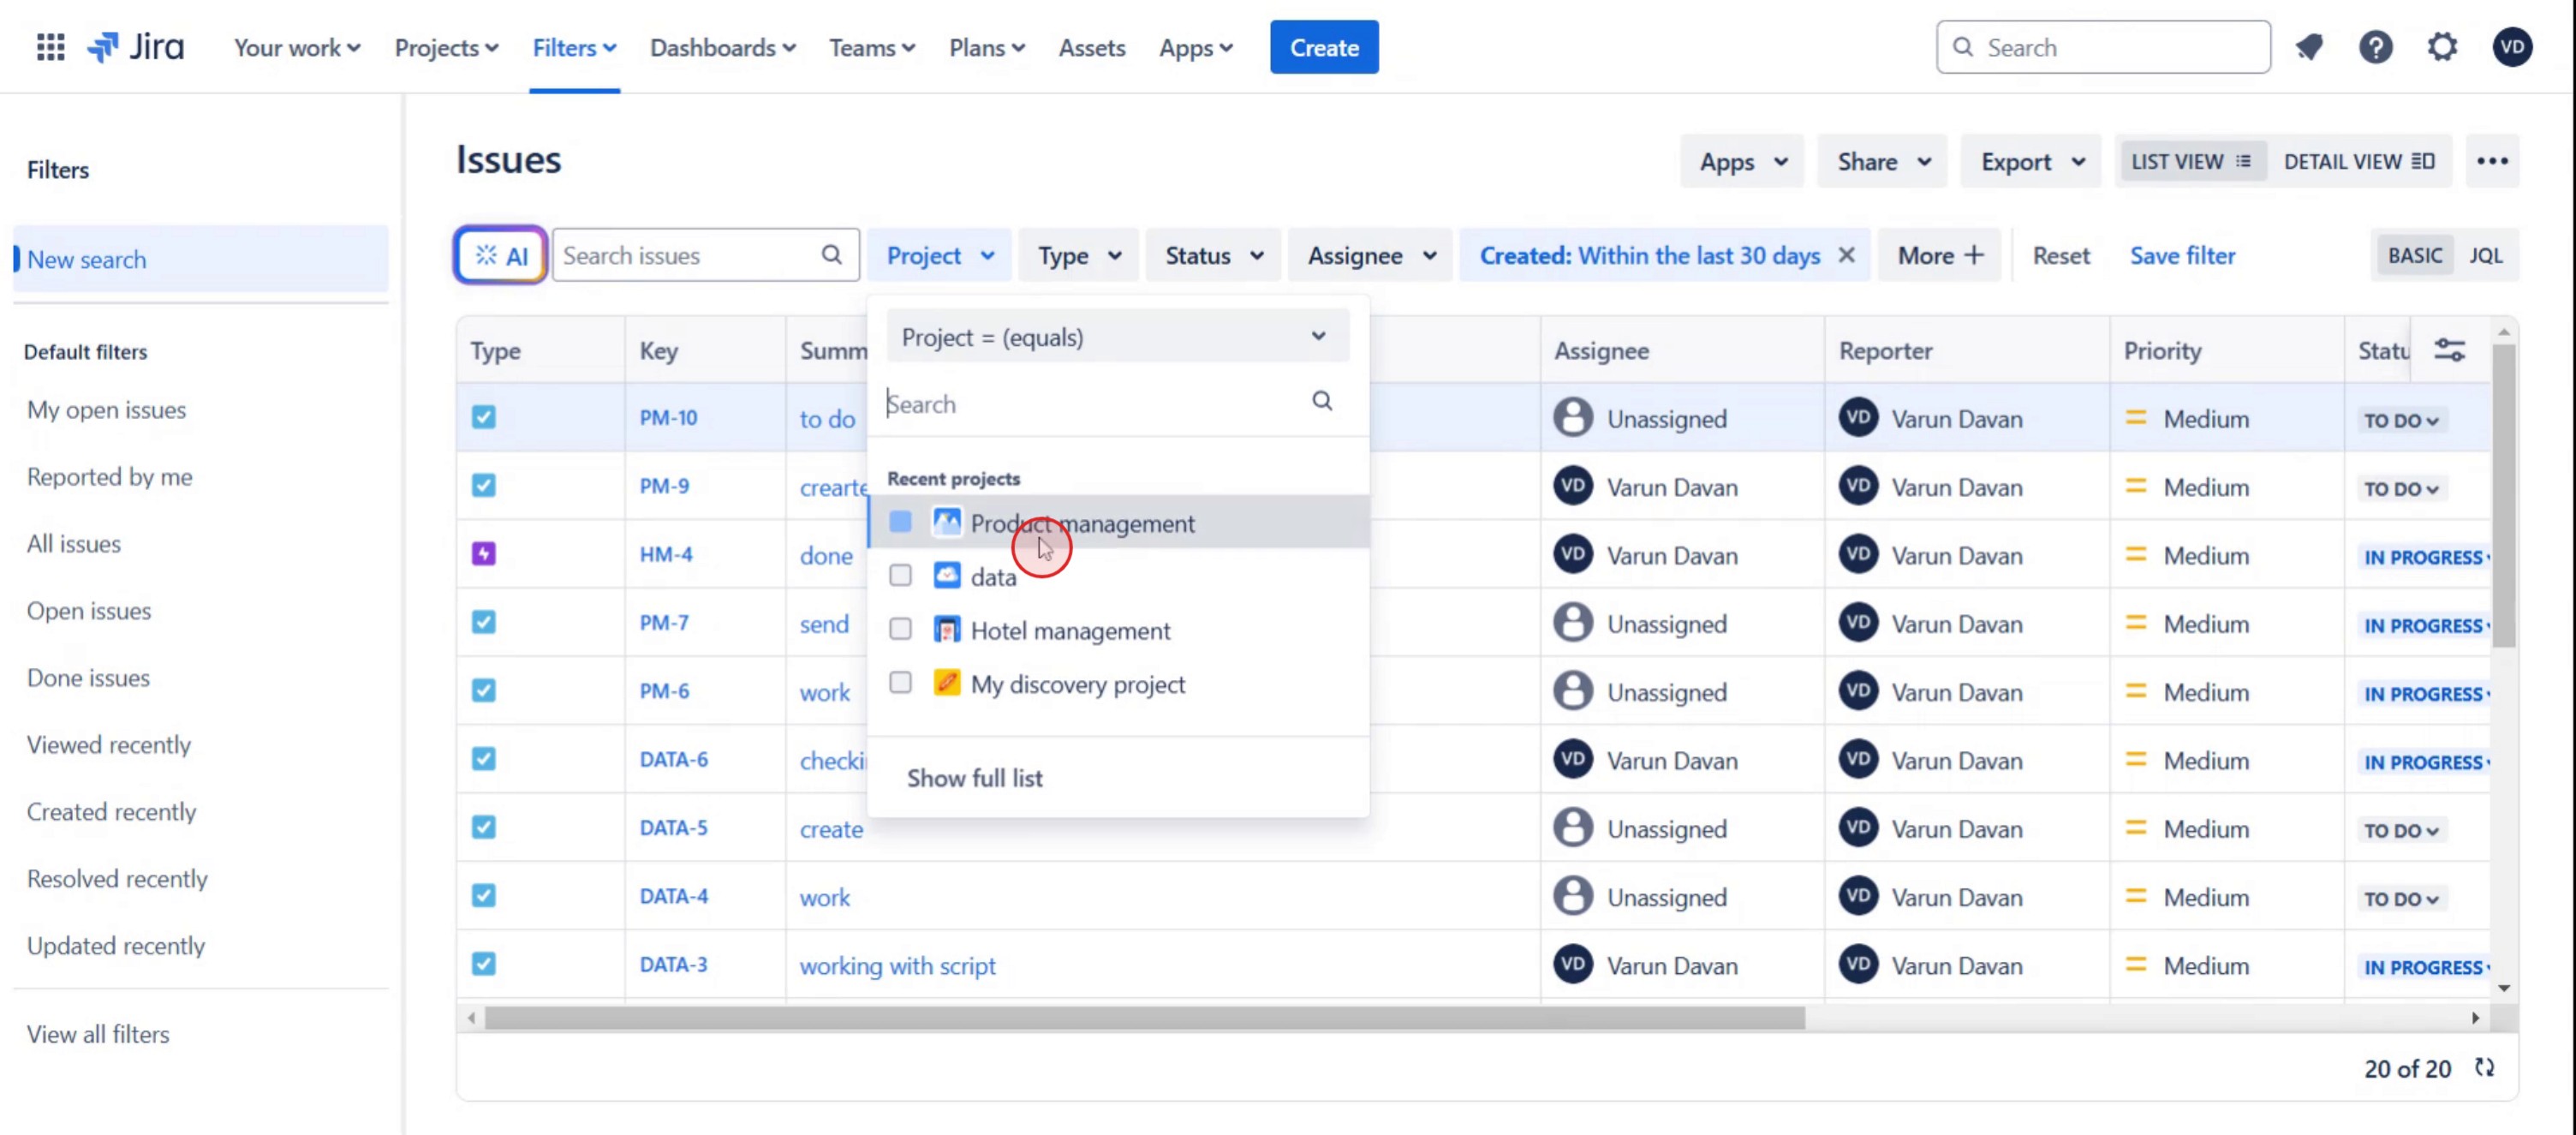This screenshot has width=2576, height=1135.
Task: Click the refresh results icon
Action: click(x=2485, y=1068)
